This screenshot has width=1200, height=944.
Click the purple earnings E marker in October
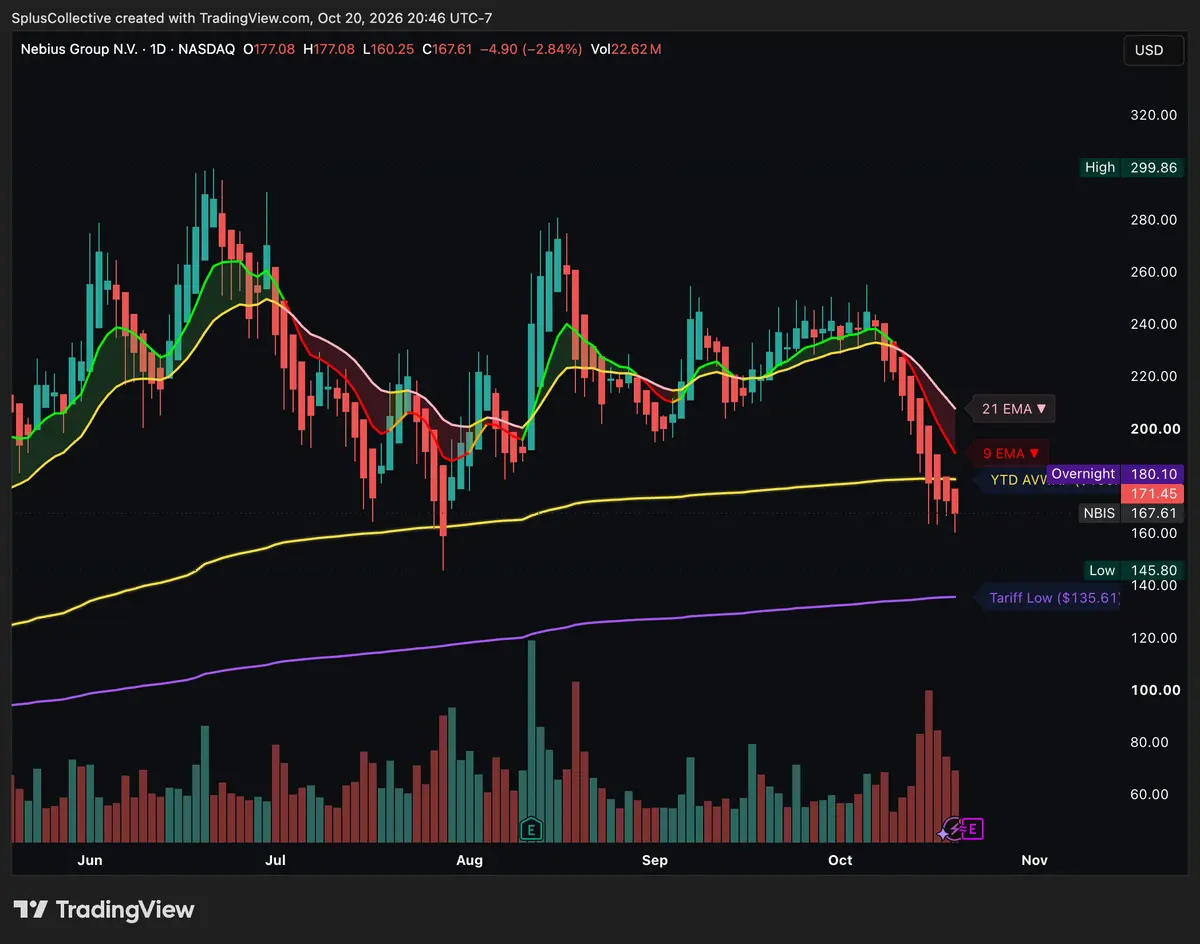973,828
